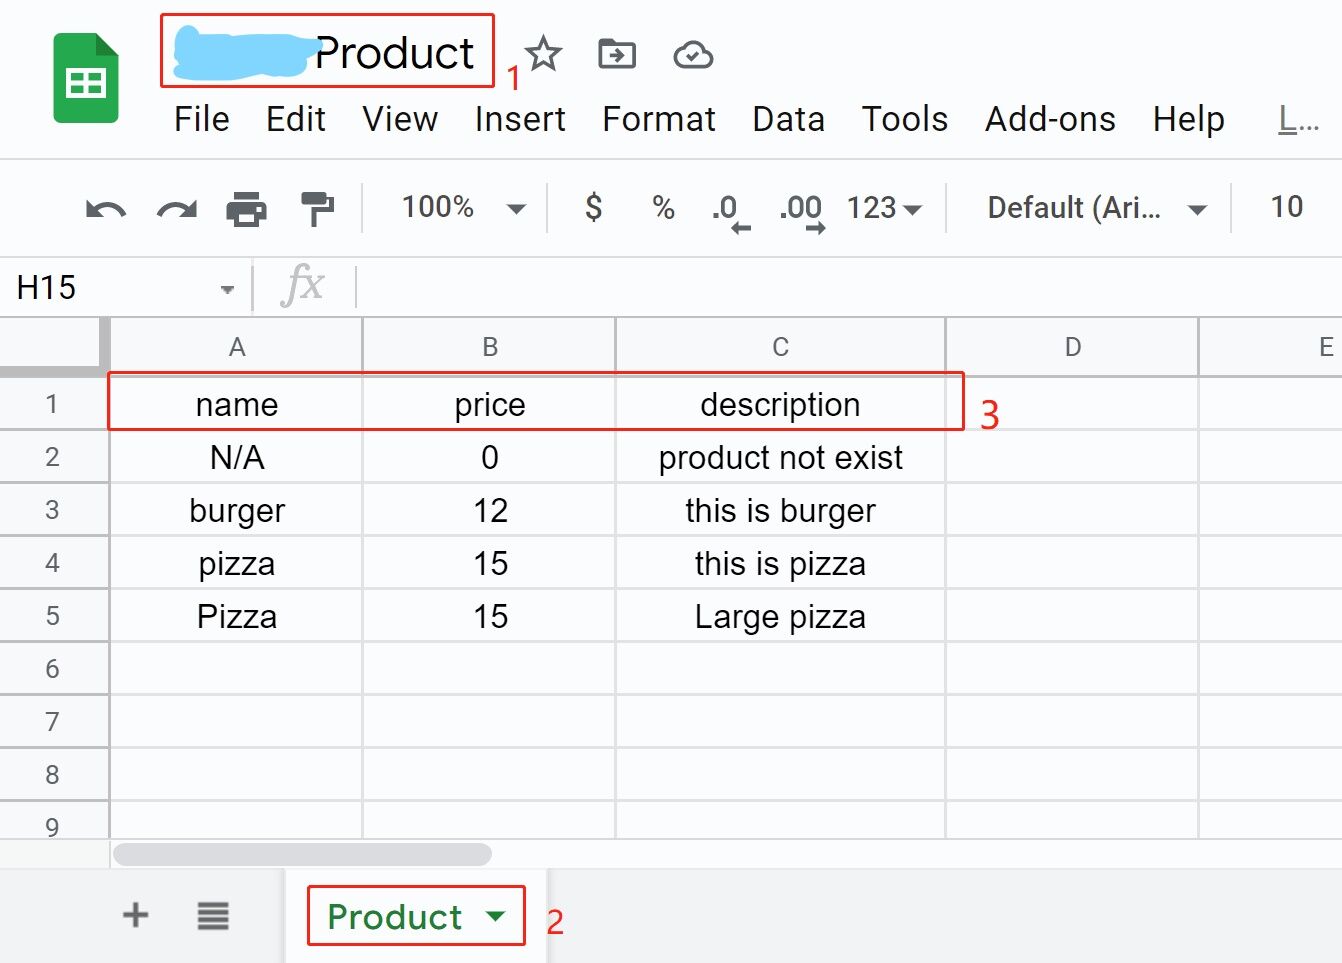The height and width of the screenshot is (963, 1342).
Task: Open the 123 number formats dropdown
Action: tap(884, 208)
